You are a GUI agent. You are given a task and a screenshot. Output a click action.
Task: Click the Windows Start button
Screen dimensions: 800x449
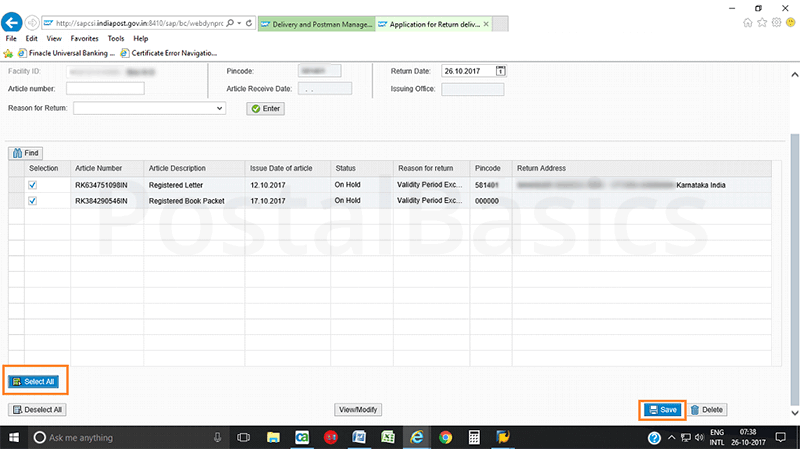pos(14,438)
